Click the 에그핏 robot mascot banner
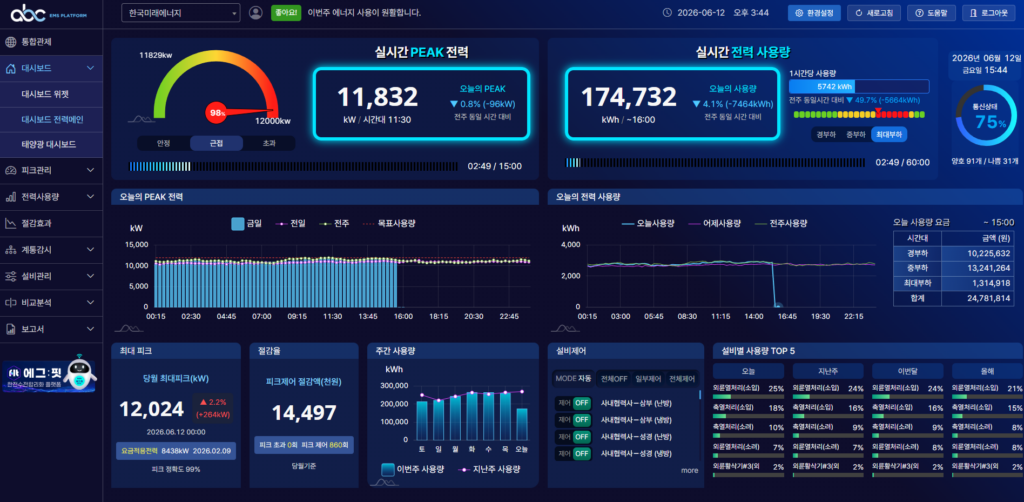 point(50,375)
